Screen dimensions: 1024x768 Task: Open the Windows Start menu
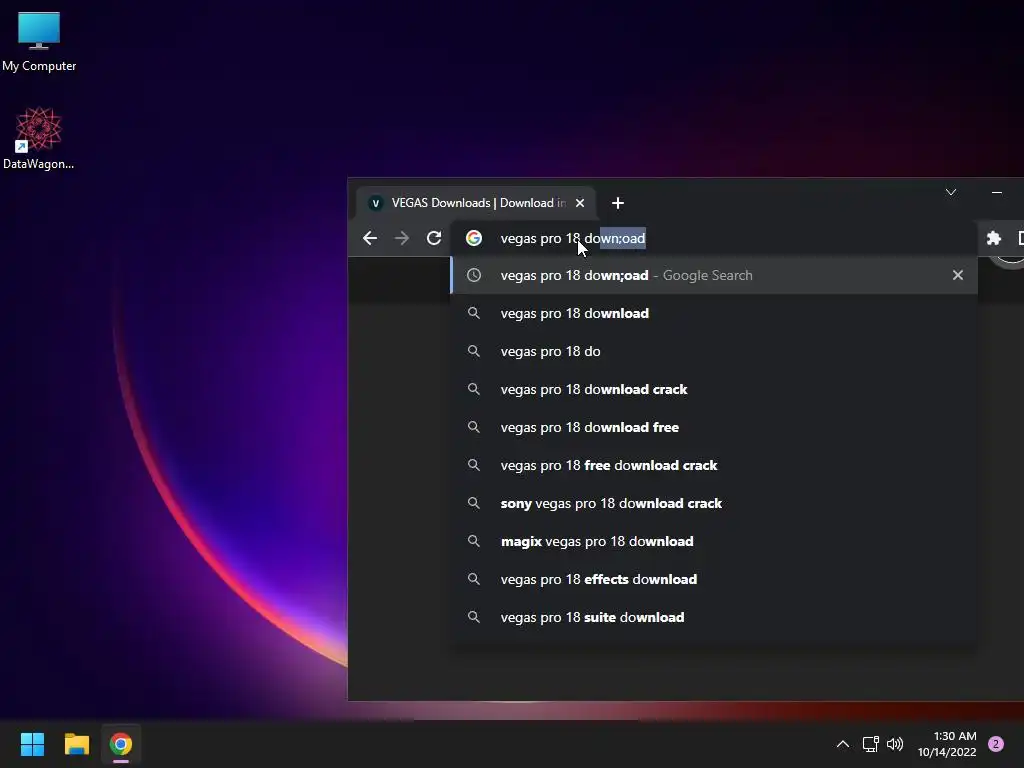[32, 744]
